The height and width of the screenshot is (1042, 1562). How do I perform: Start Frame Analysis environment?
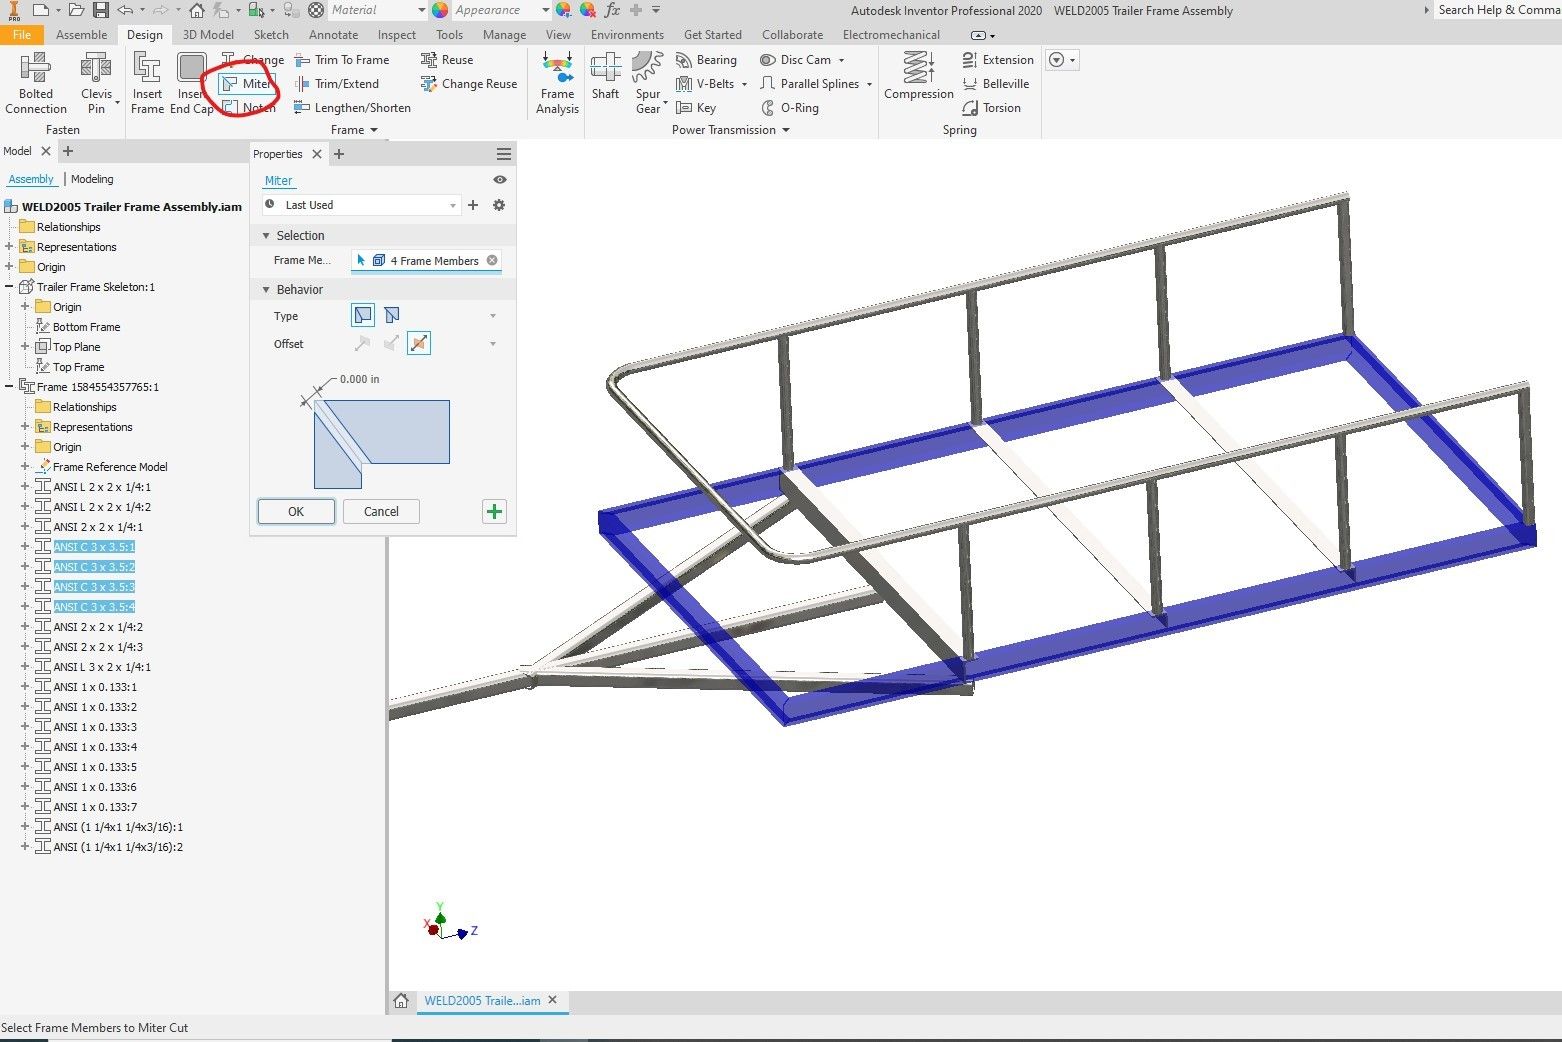pyautogui.click(x=557, y=83)
